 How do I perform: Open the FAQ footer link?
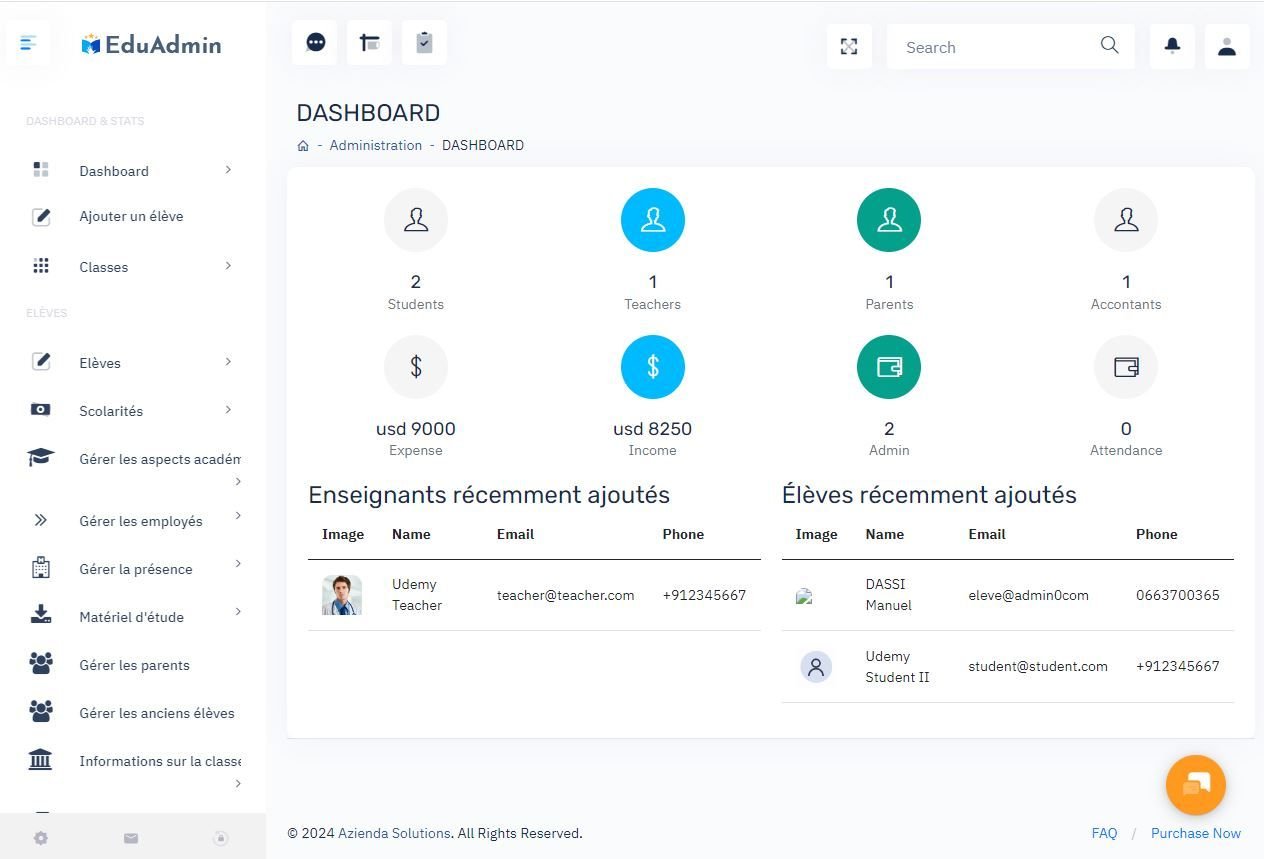click(x=1104, y=833)
